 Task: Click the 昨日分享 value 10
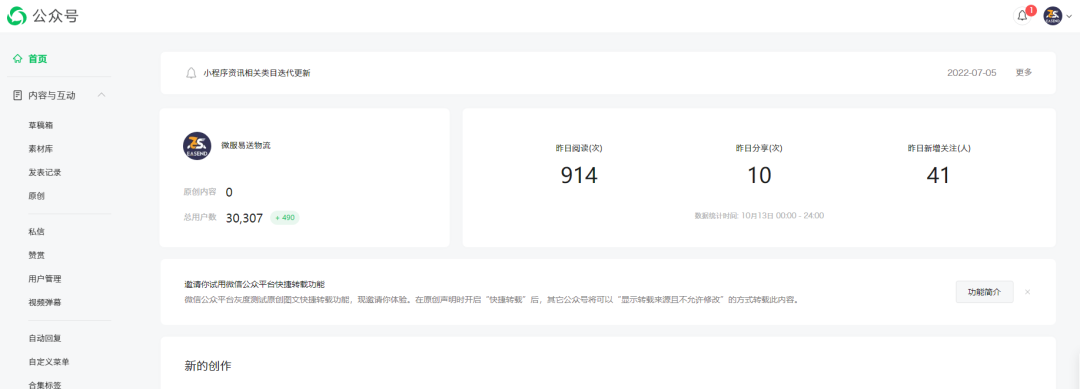[x=759, y=176]
